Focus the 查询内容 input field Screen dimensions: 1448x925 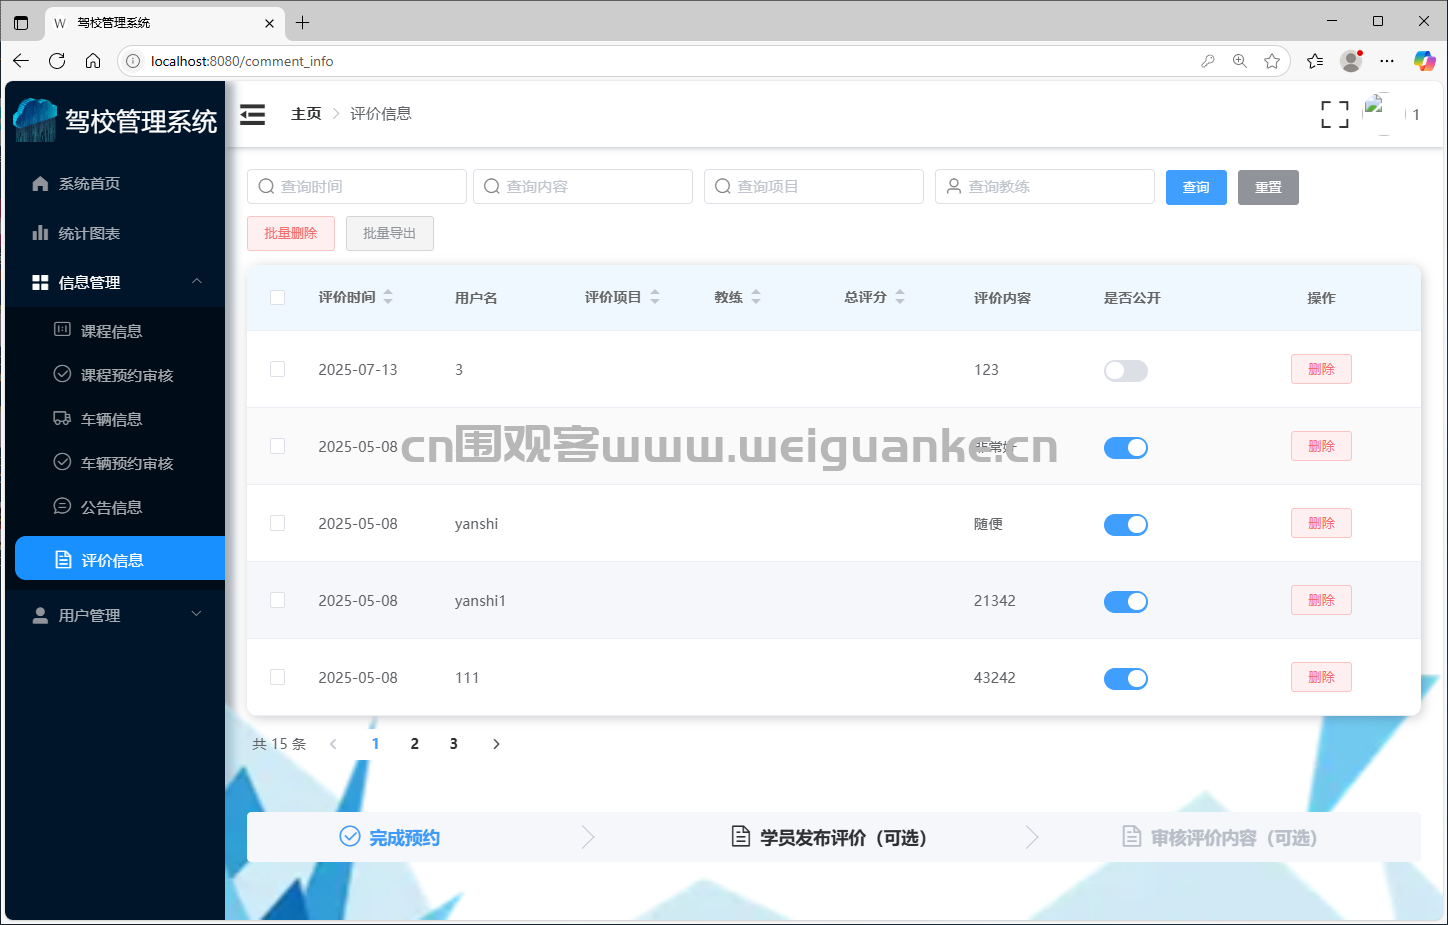click(583, 187)
